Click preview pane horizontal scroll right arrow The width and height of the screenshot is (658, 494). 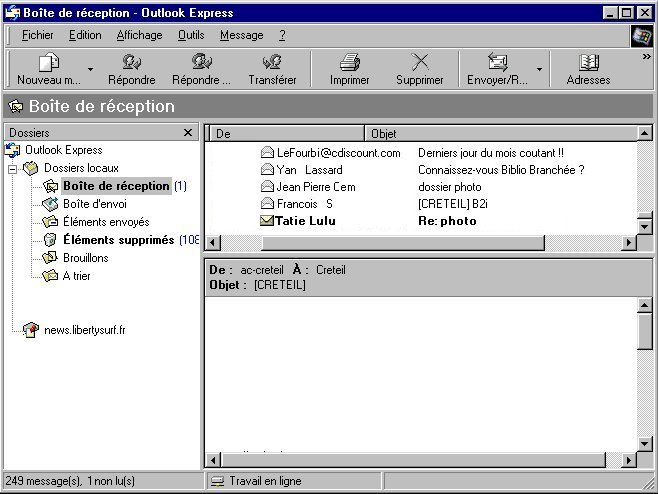(629, 460)
